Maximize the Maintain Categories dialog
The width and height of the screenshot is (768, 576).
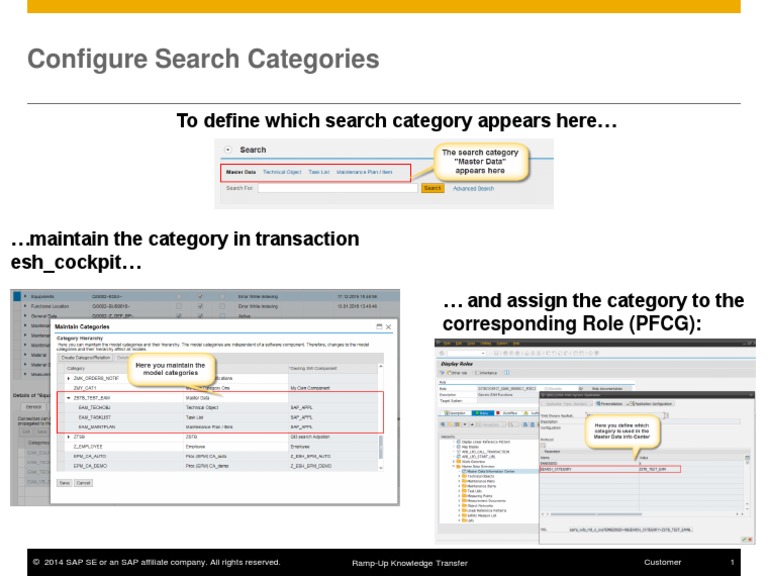coord(379,327)
